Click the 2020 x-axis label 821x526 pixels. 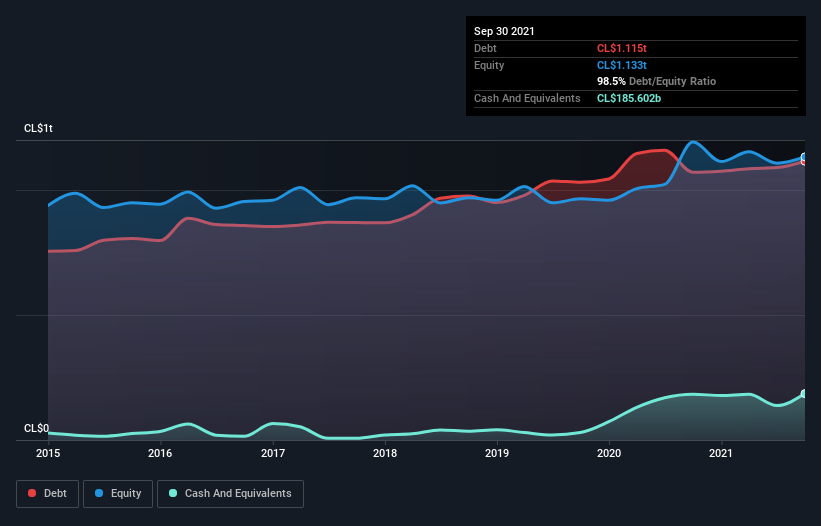tap(609, 453)
